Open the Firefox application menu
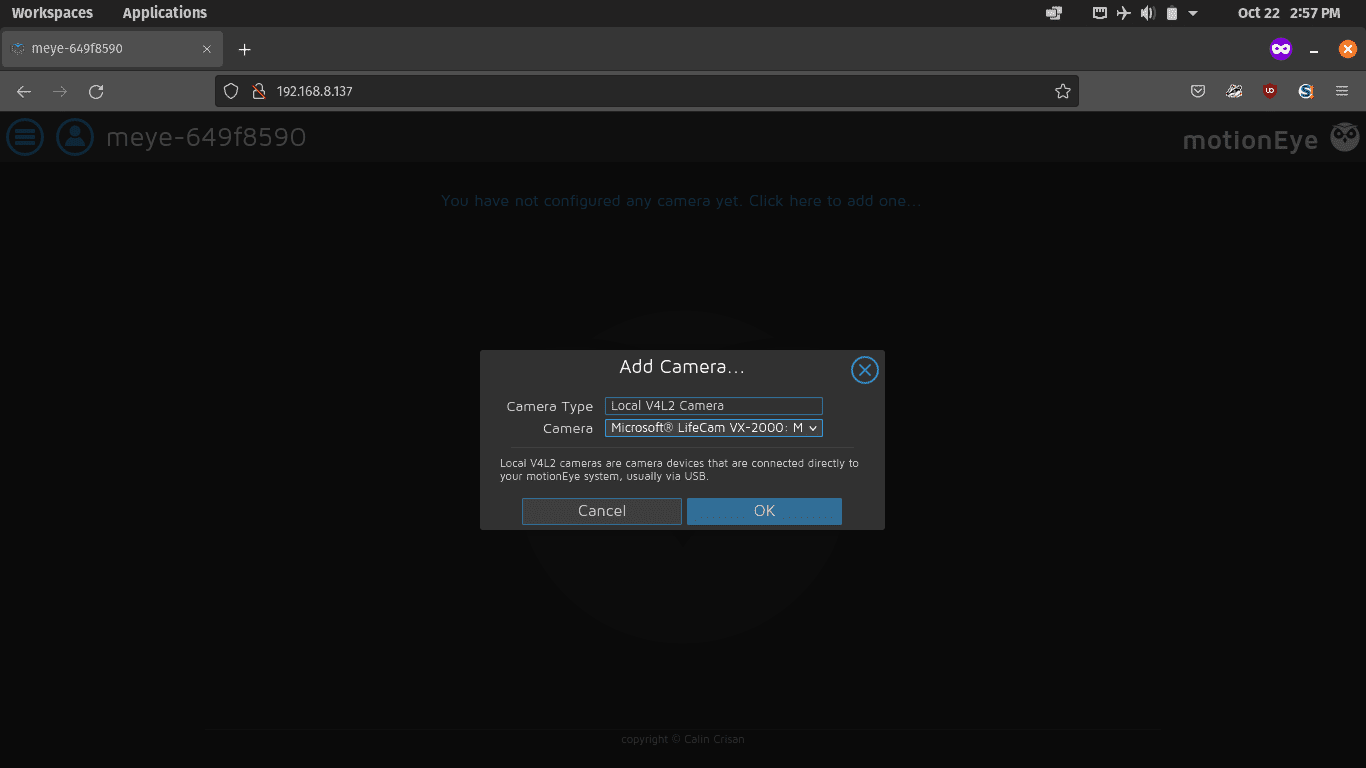This screenshot has height=768, width=1366. click(1342, 91)
